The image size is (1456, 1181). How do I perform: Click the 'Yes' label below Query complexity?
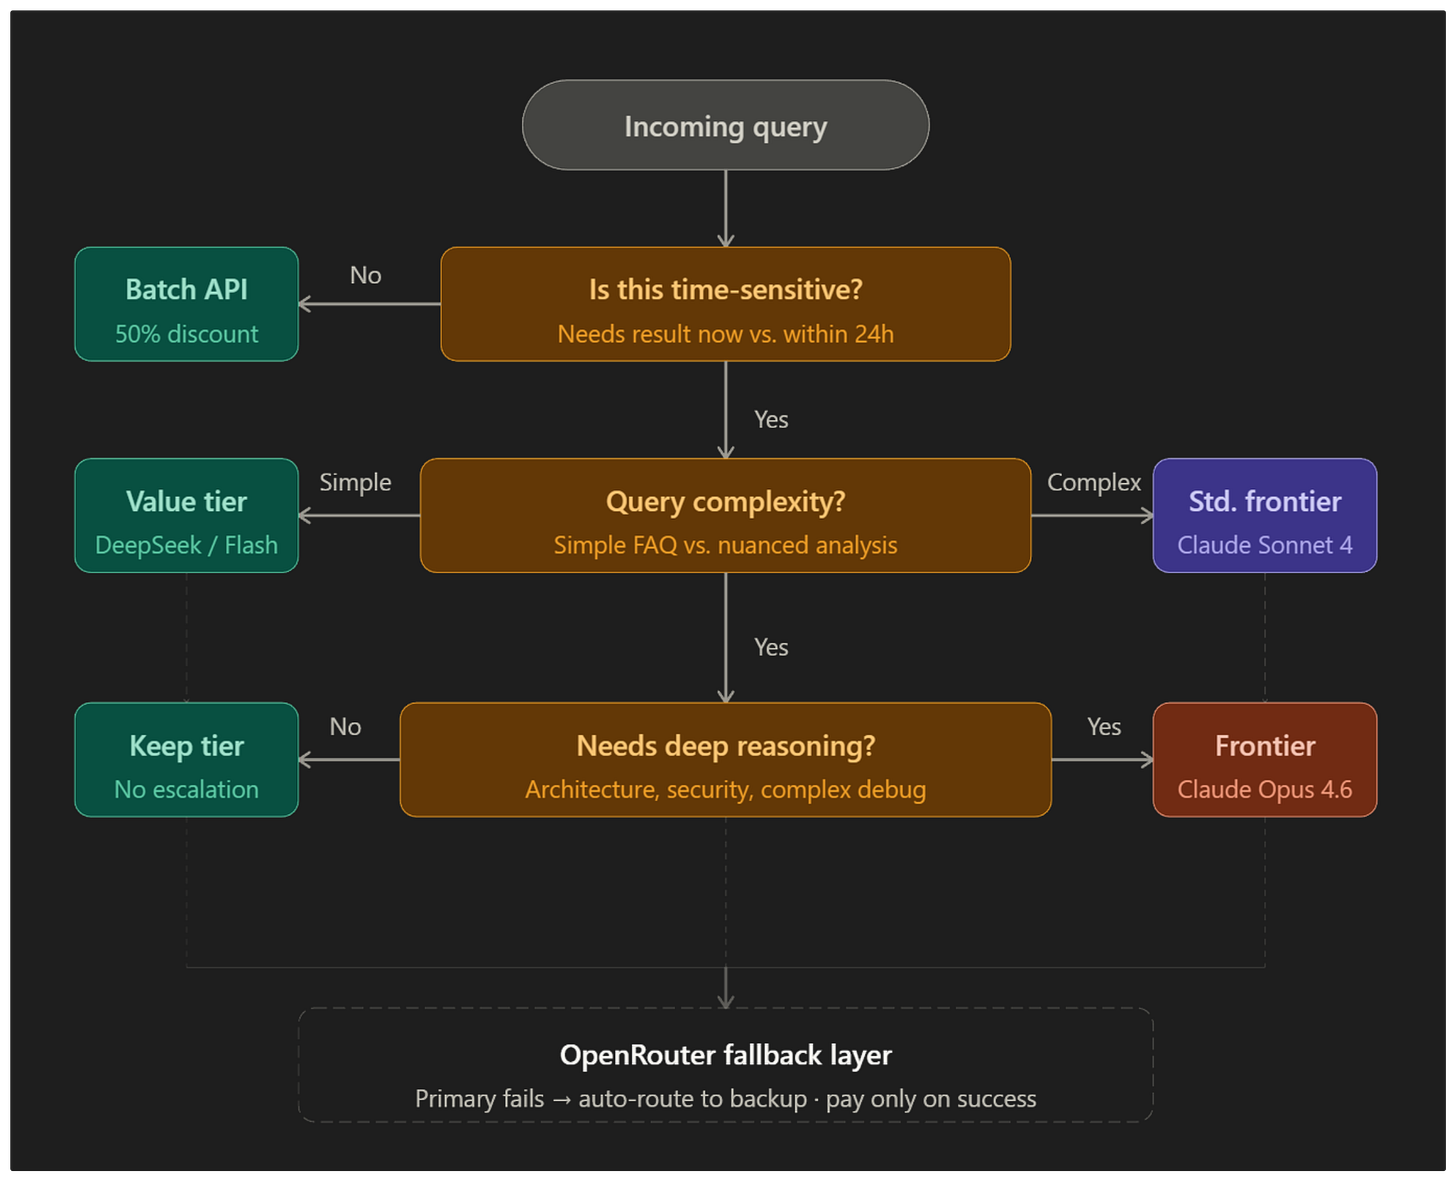pos(771,647)
